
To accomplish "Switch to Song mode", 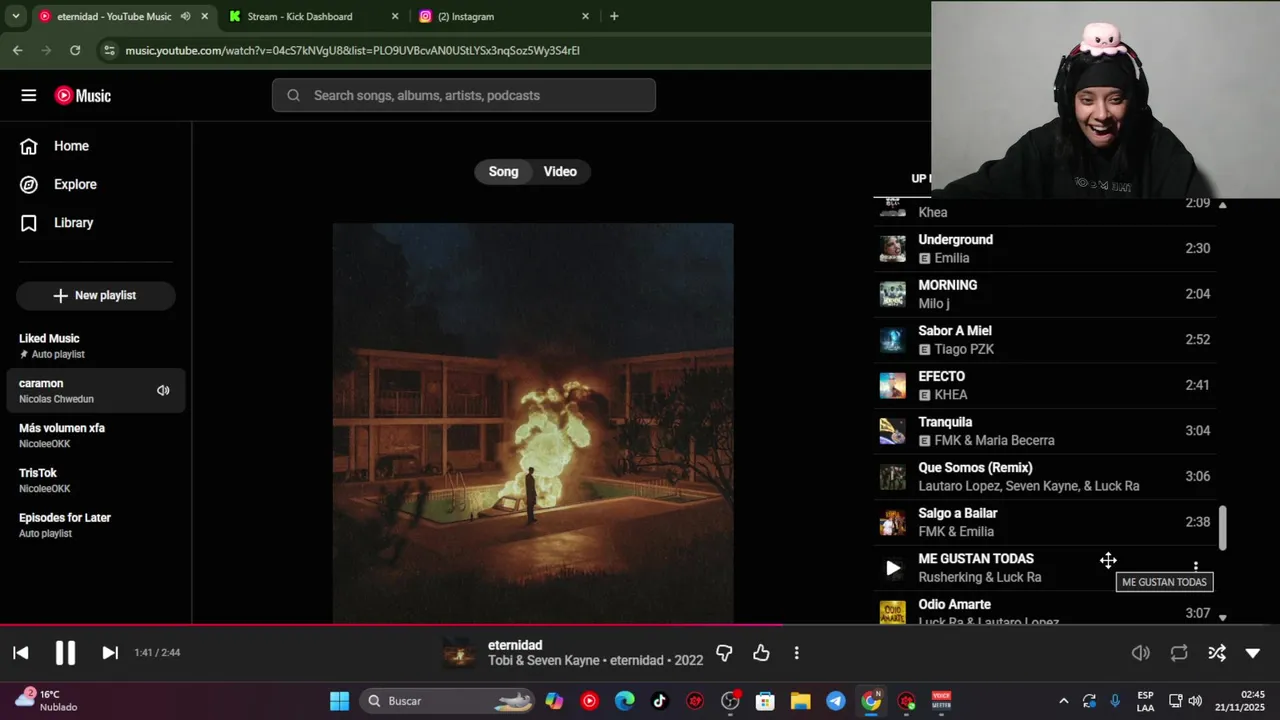I will pyautogui.click(x=503, y=172).
